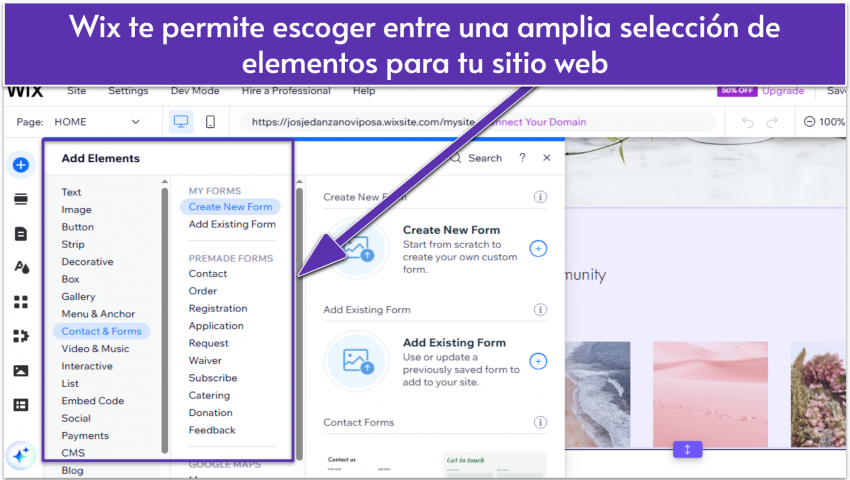
Task: Choose Waiver premade form
Action: point(205,360)
